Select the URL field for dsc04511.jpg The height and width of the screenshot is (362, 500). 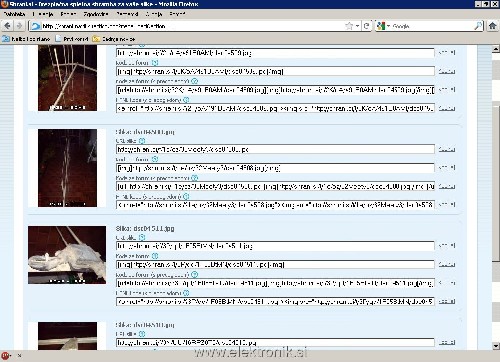pos(275,246)
